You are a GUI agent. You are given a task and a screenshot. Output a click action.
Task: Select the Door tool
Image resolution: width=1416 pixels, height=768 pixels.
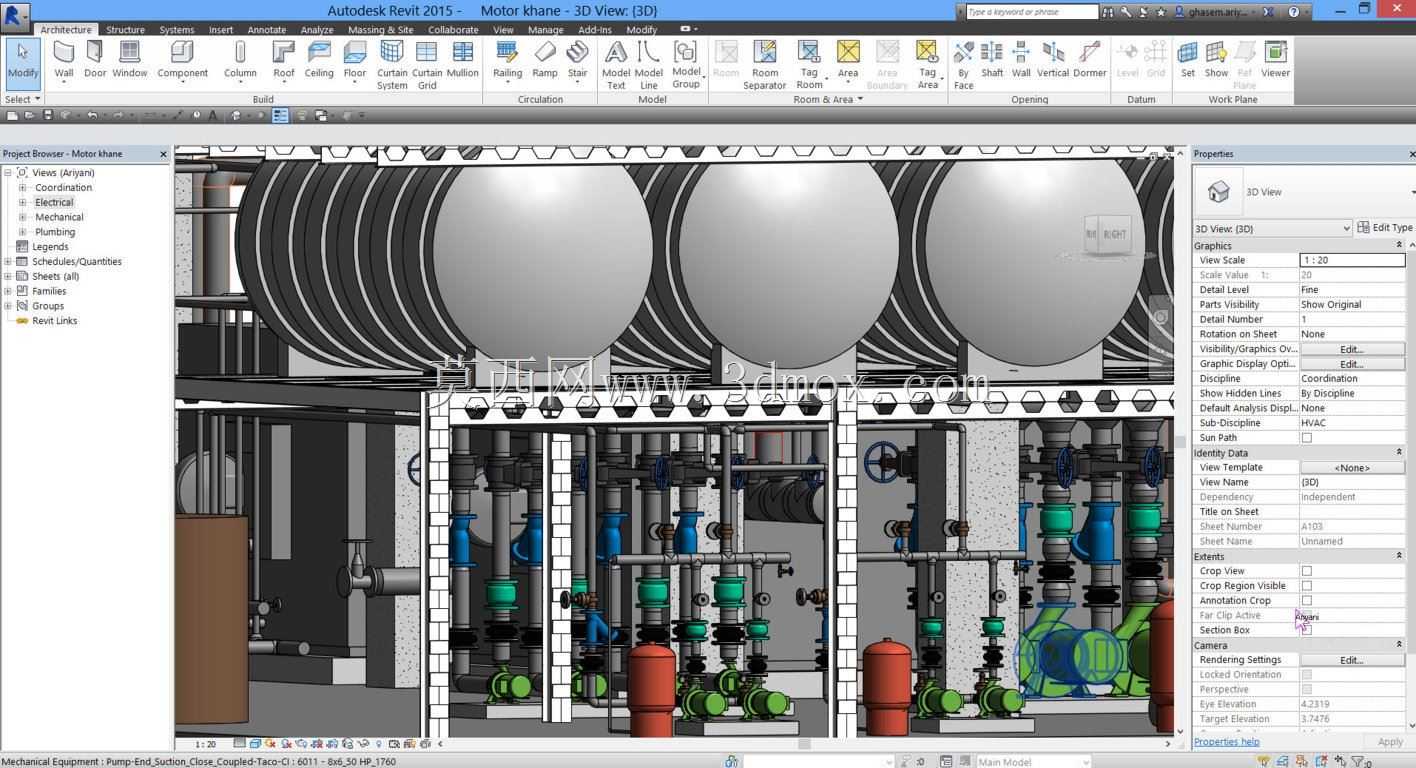click(x=95, y=60)
